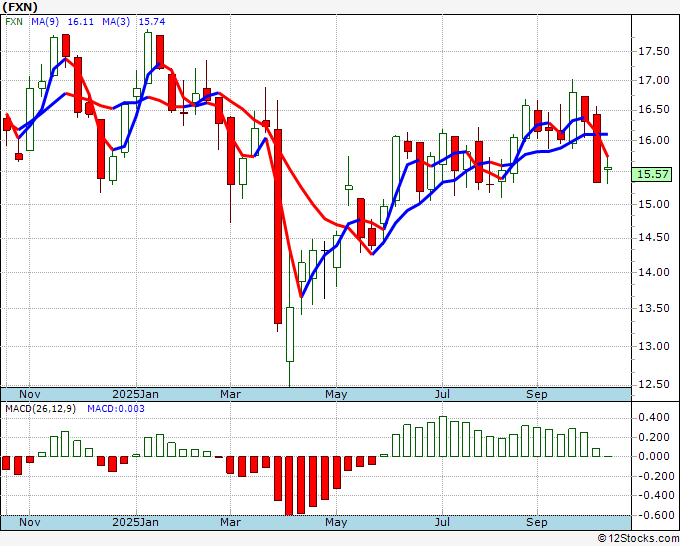The width and height of the screenshot is (680, 546).
Task: Click the deepest red MACD histogram bar
Action: pos(289,485)
